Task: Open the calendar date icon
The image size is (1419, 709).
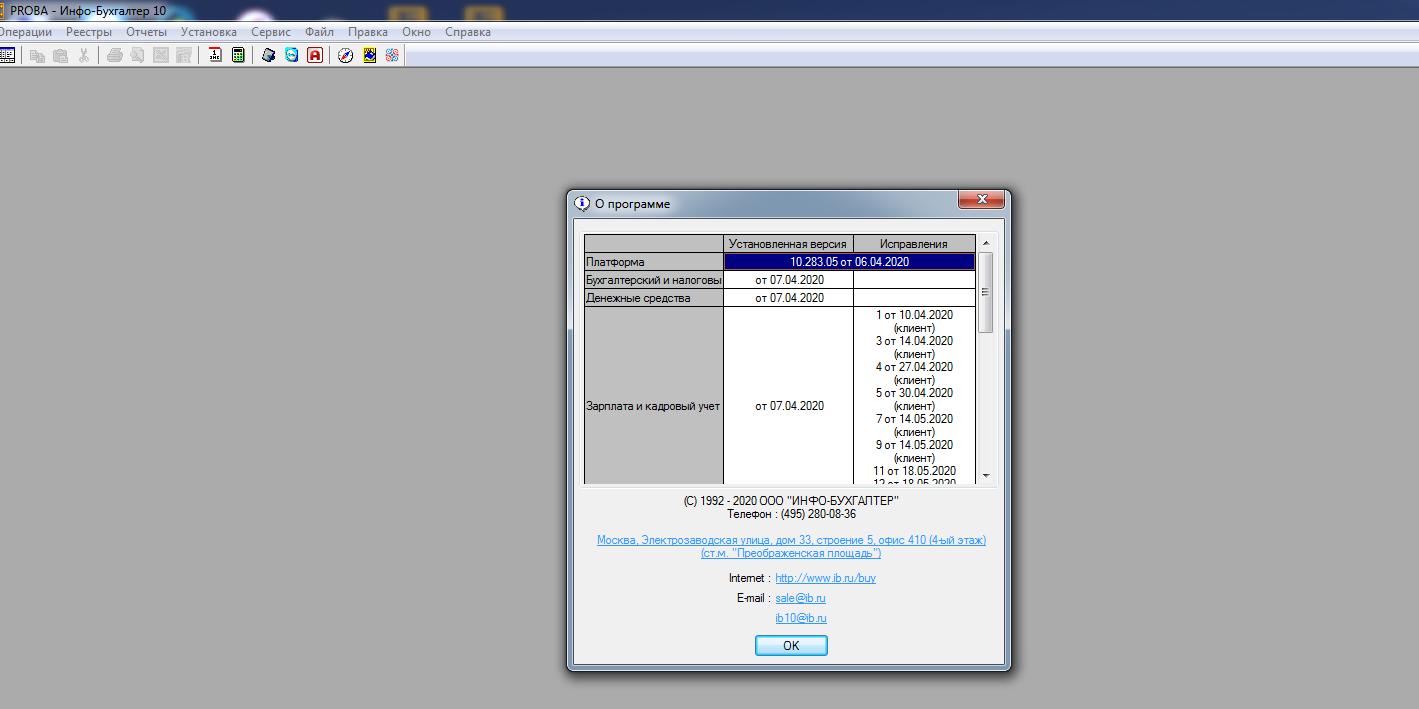Action: [215, 56]
